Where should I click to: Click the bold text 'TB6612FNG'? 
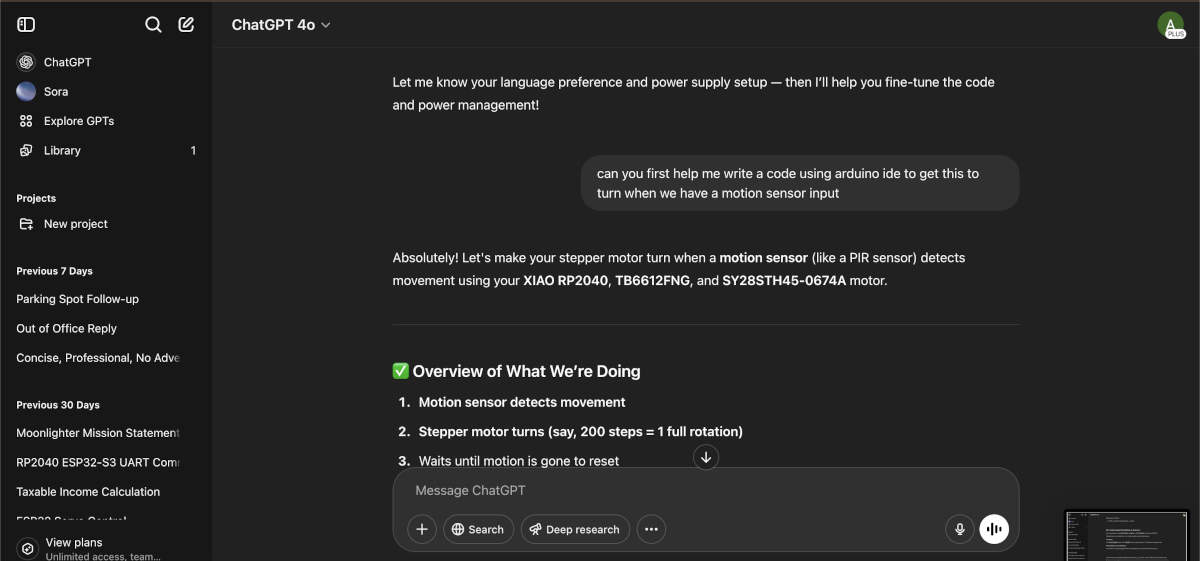click(652, 281)
